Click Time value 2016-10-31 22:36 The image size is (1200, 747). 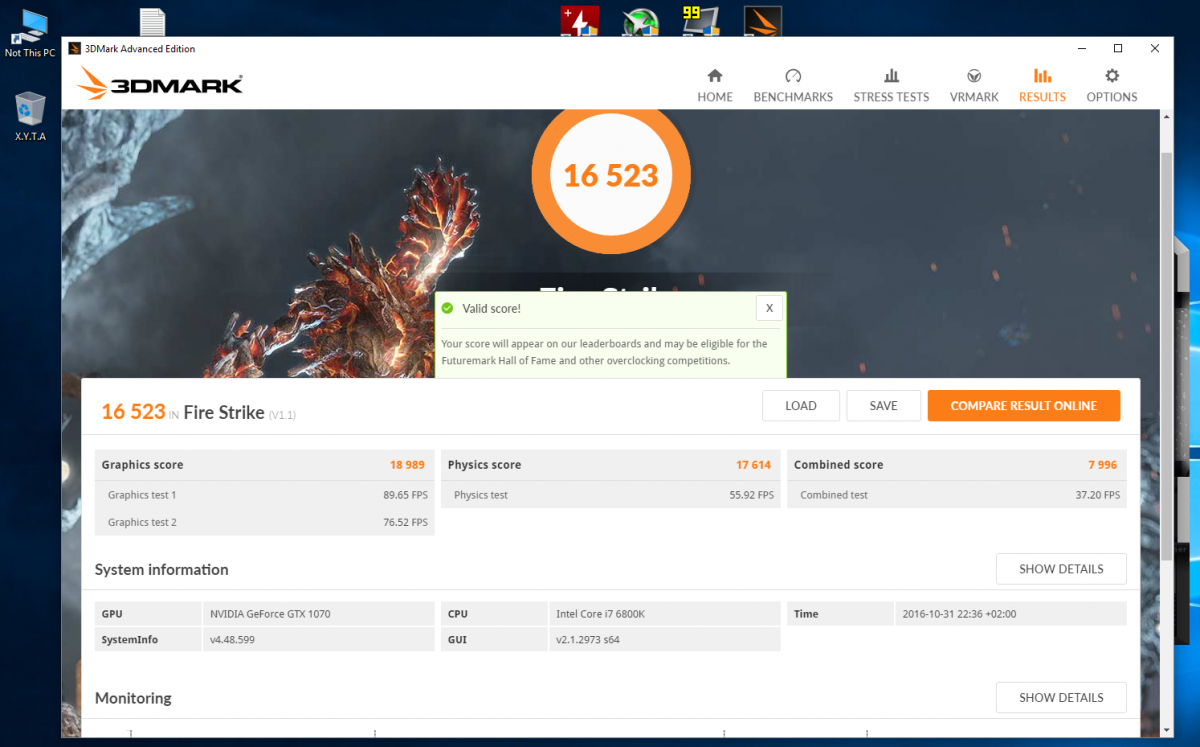959,614
